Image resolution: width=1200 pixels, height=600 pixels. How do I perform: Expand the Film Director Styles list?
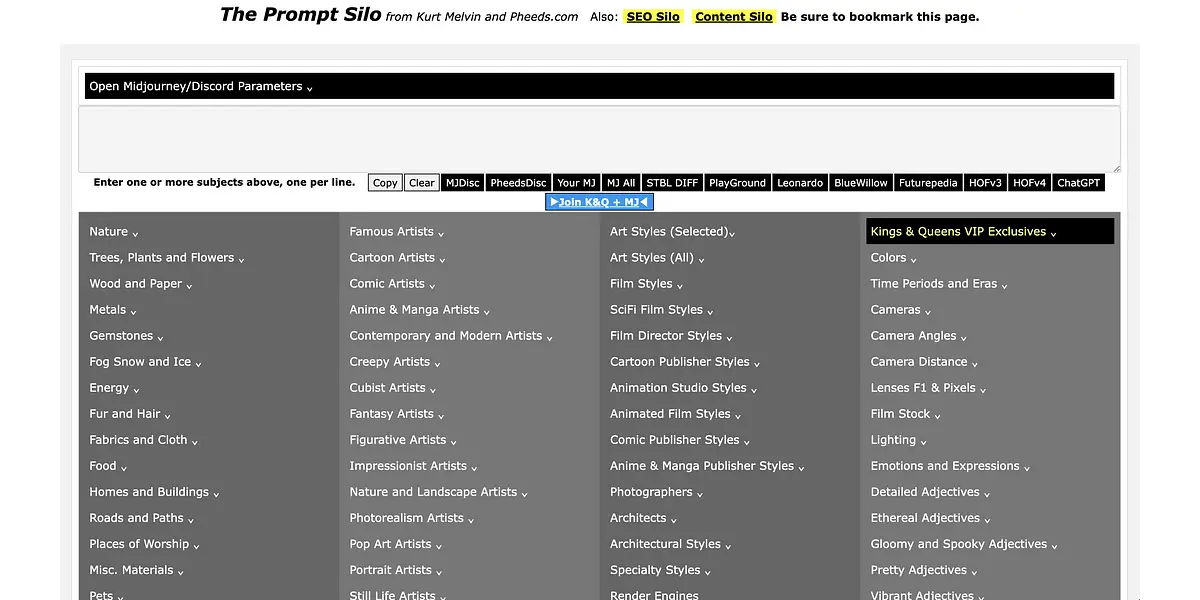[670, 336]
